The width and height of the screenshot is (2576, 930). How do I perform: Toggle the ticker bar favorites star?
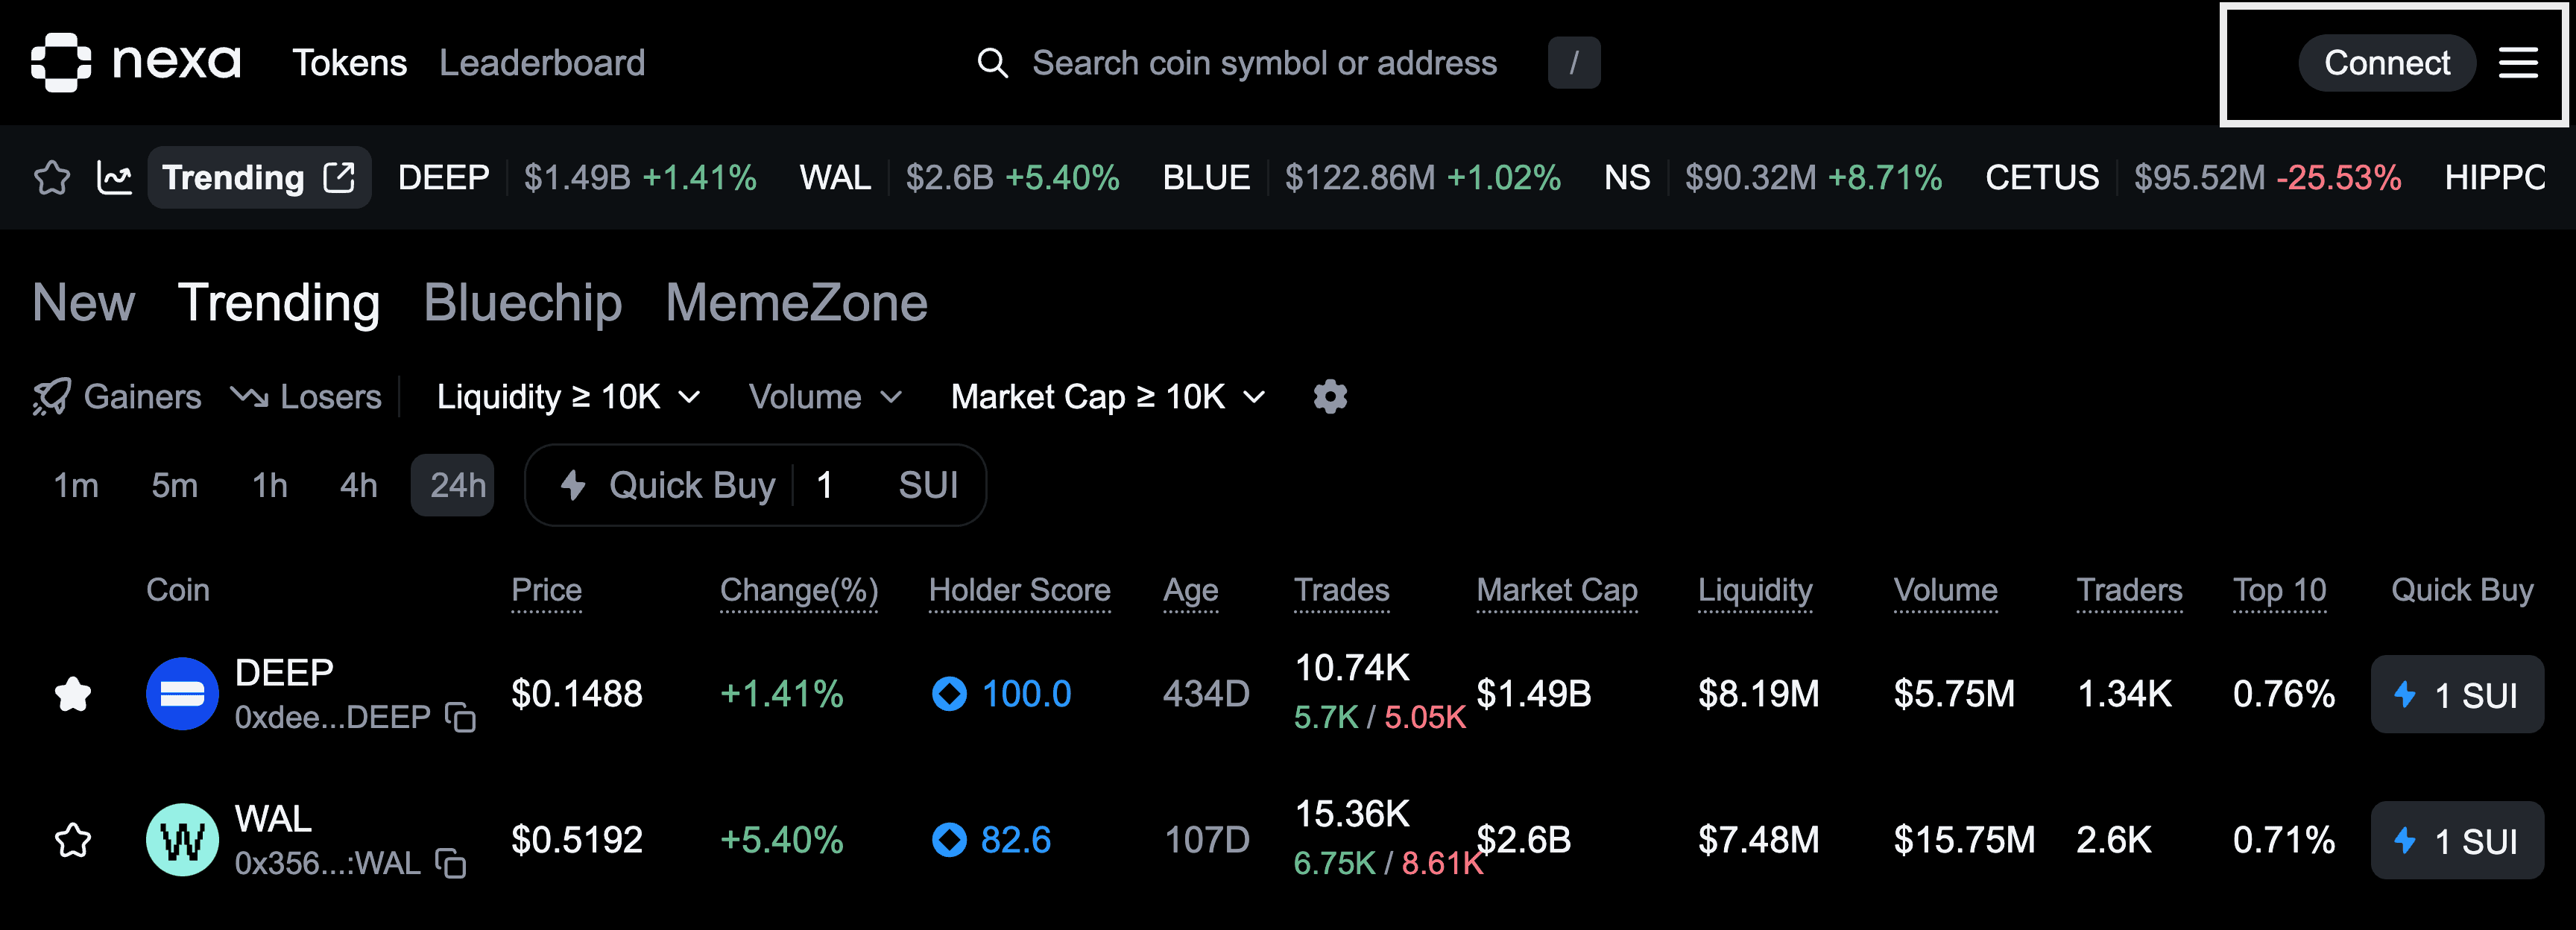click(52, 178)
